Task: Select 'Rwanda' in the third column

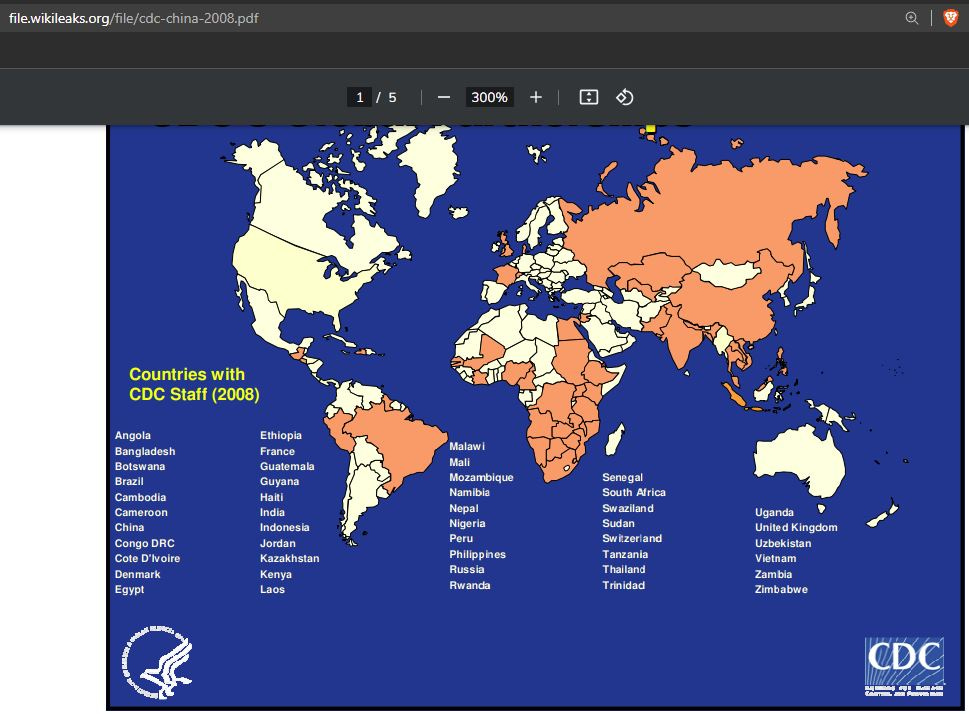Action: (470, 585)
